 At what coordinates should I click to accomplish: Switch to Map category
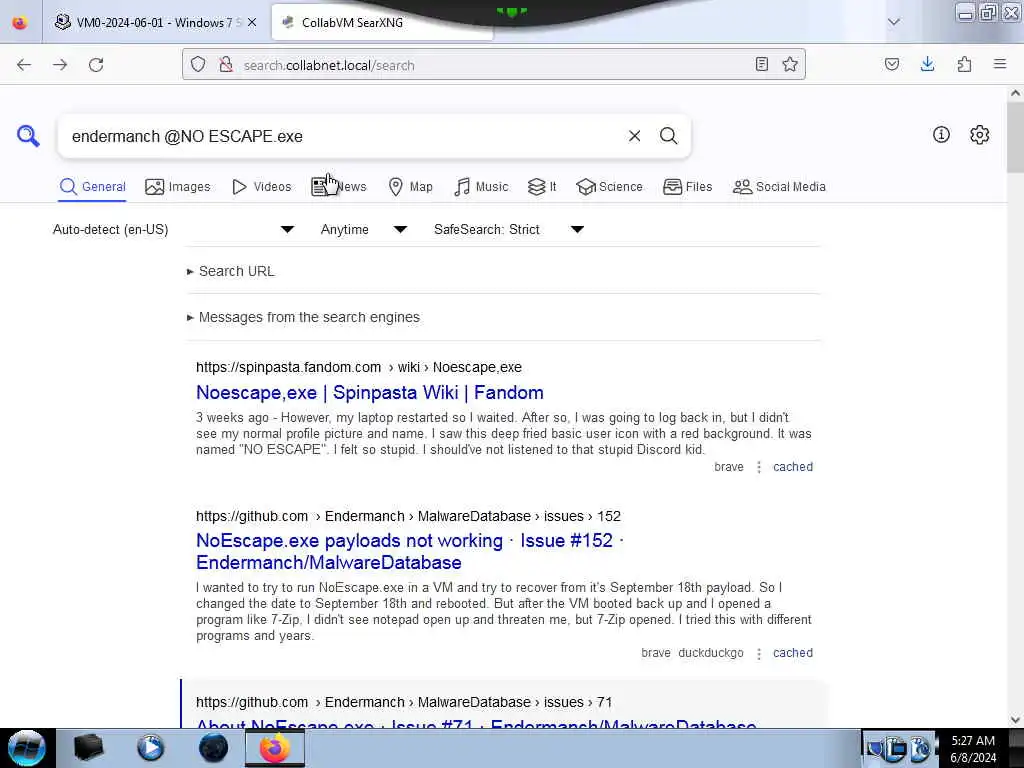(410, 187)
